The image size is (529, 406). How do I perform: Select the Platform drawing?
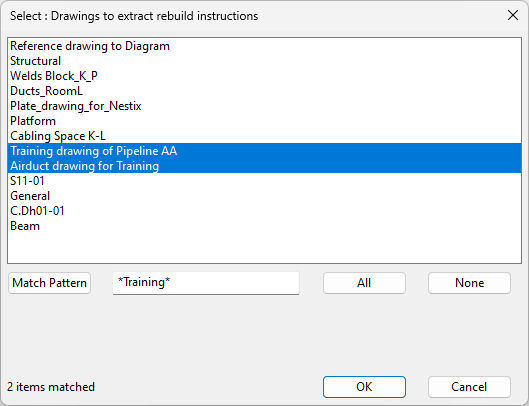coord(264,121)
